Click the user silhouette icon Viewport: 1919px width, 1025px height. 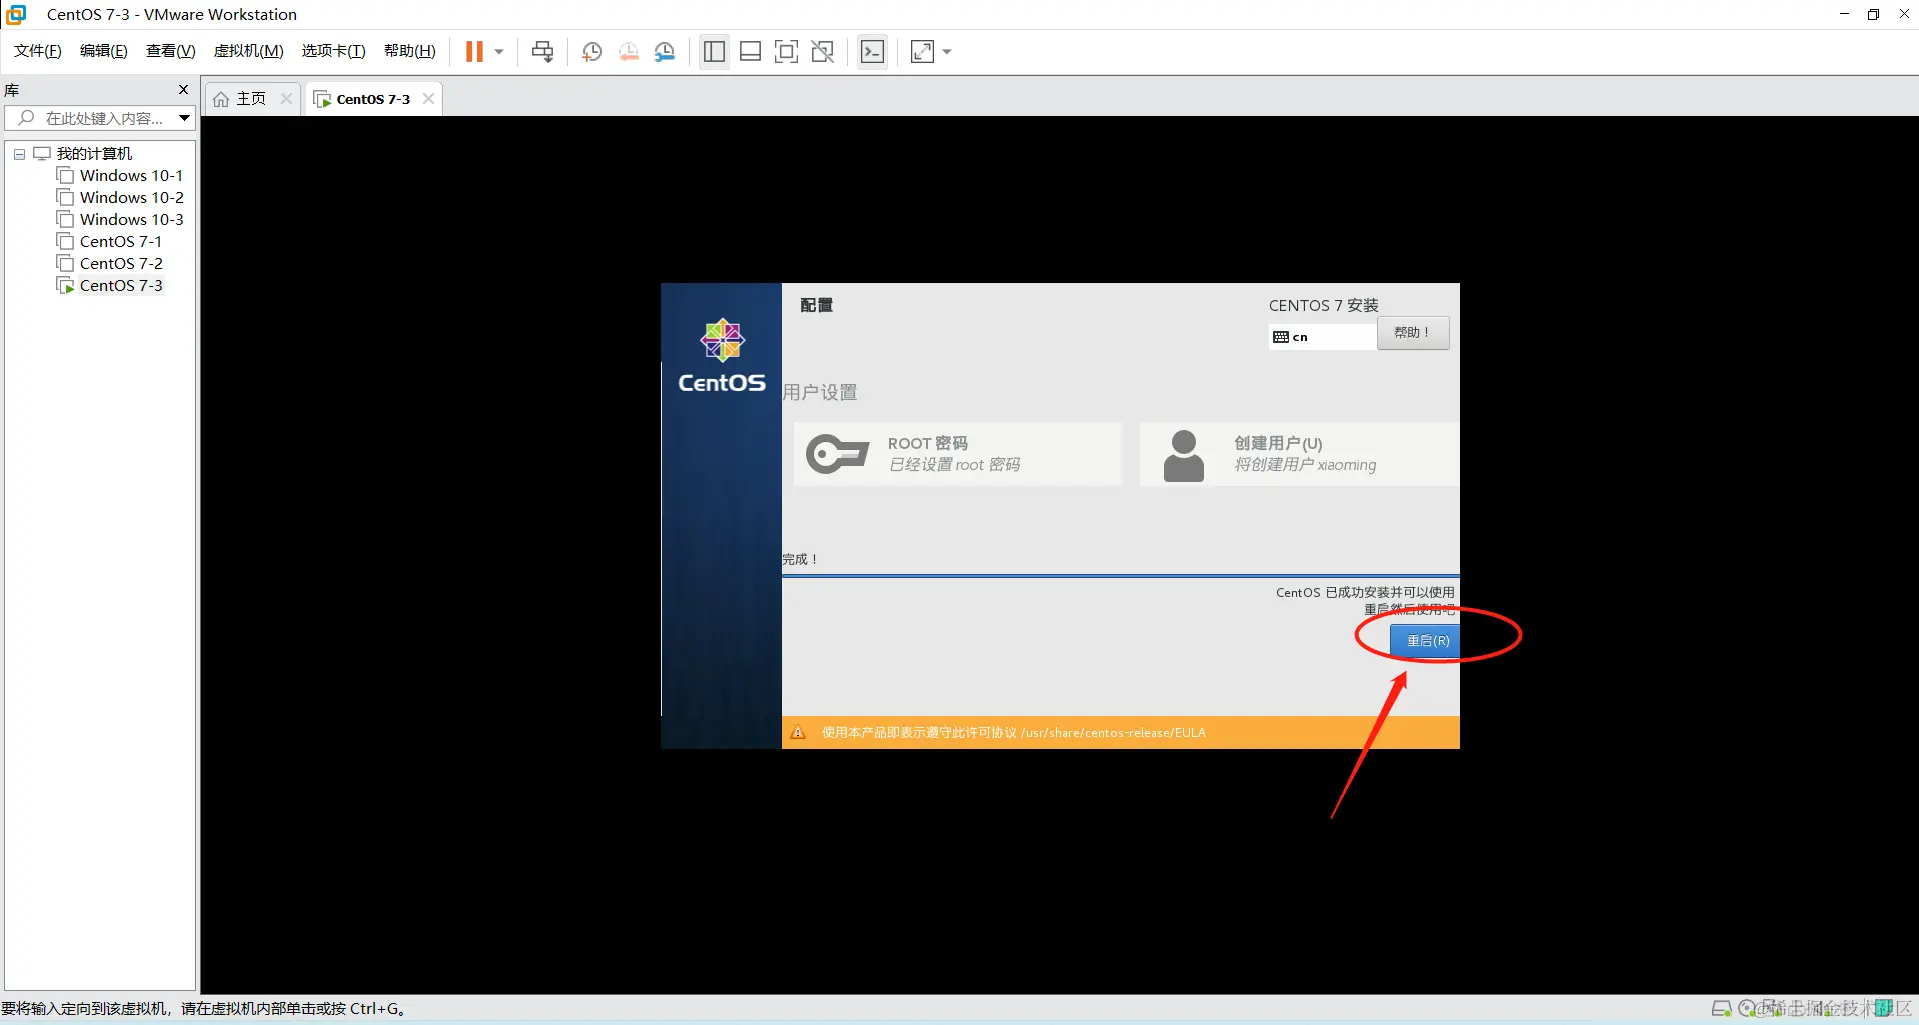(1184, 456)
